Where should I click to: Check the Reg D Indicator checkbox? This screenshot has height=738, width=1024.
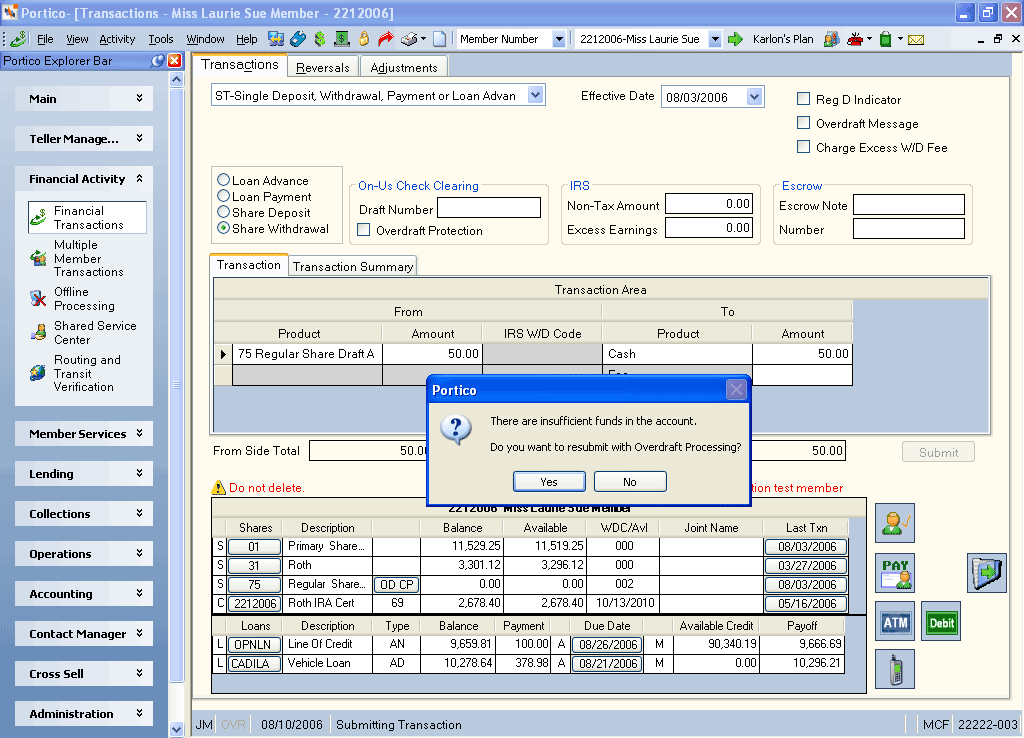coord(803,99)
